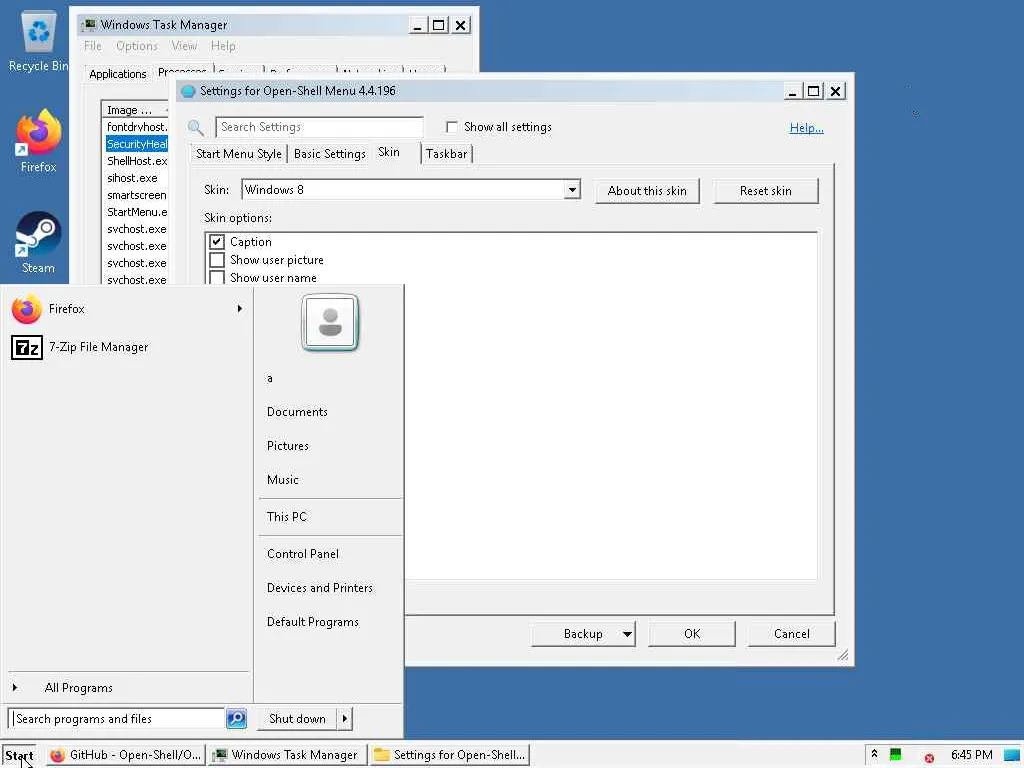Open the Help... link
The height and width of the screenshot is (768, 1024).
pyautogui.click(x=807, y=128)
